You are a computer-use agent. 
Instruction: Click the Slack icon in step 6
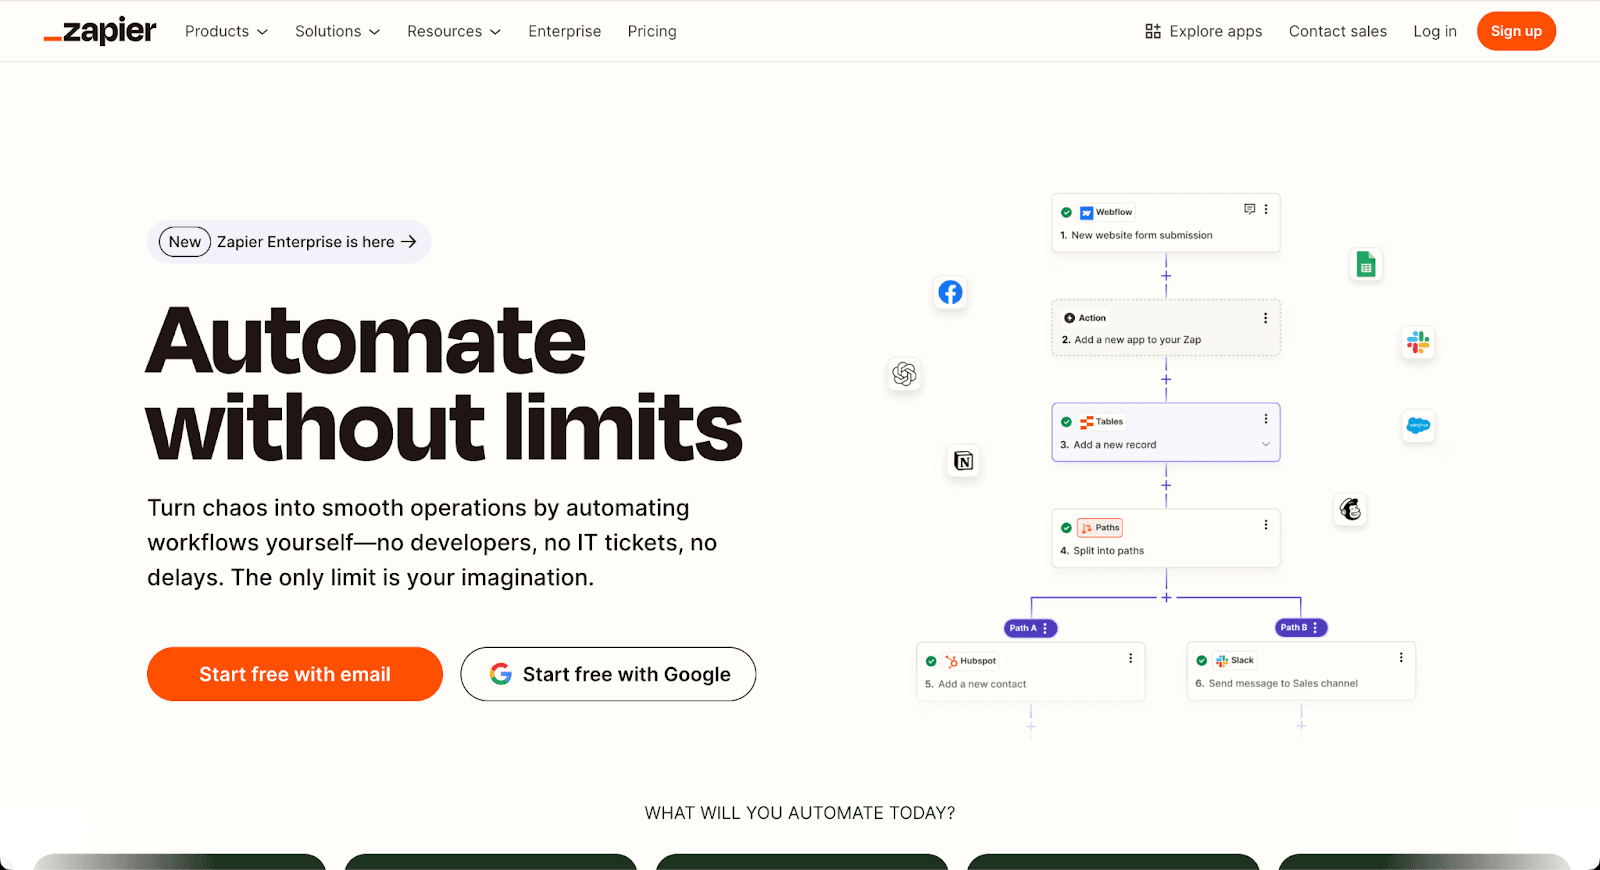tap(1221, 660)
